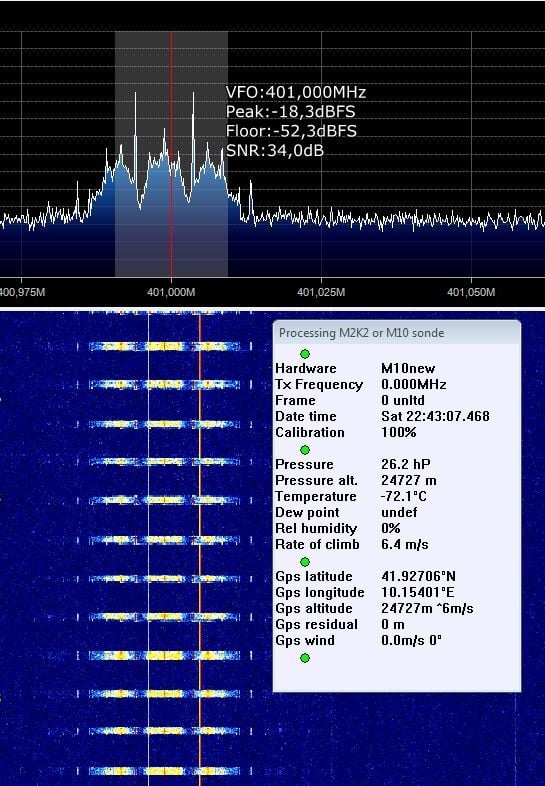Click the Gps latitude value 41.92706°N
The width and height of the screenshot is (545, 786).
(x=419, y=576)
